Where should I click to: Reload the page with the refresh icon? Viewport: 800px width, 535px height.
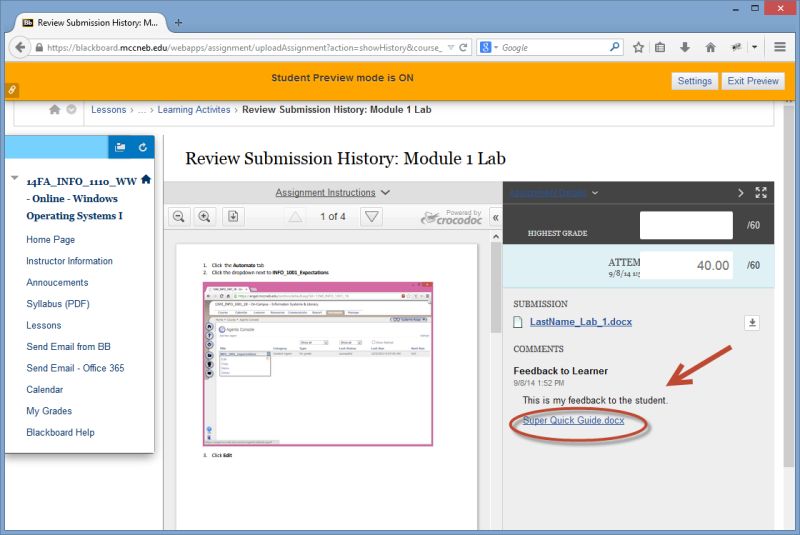point(463,47)
